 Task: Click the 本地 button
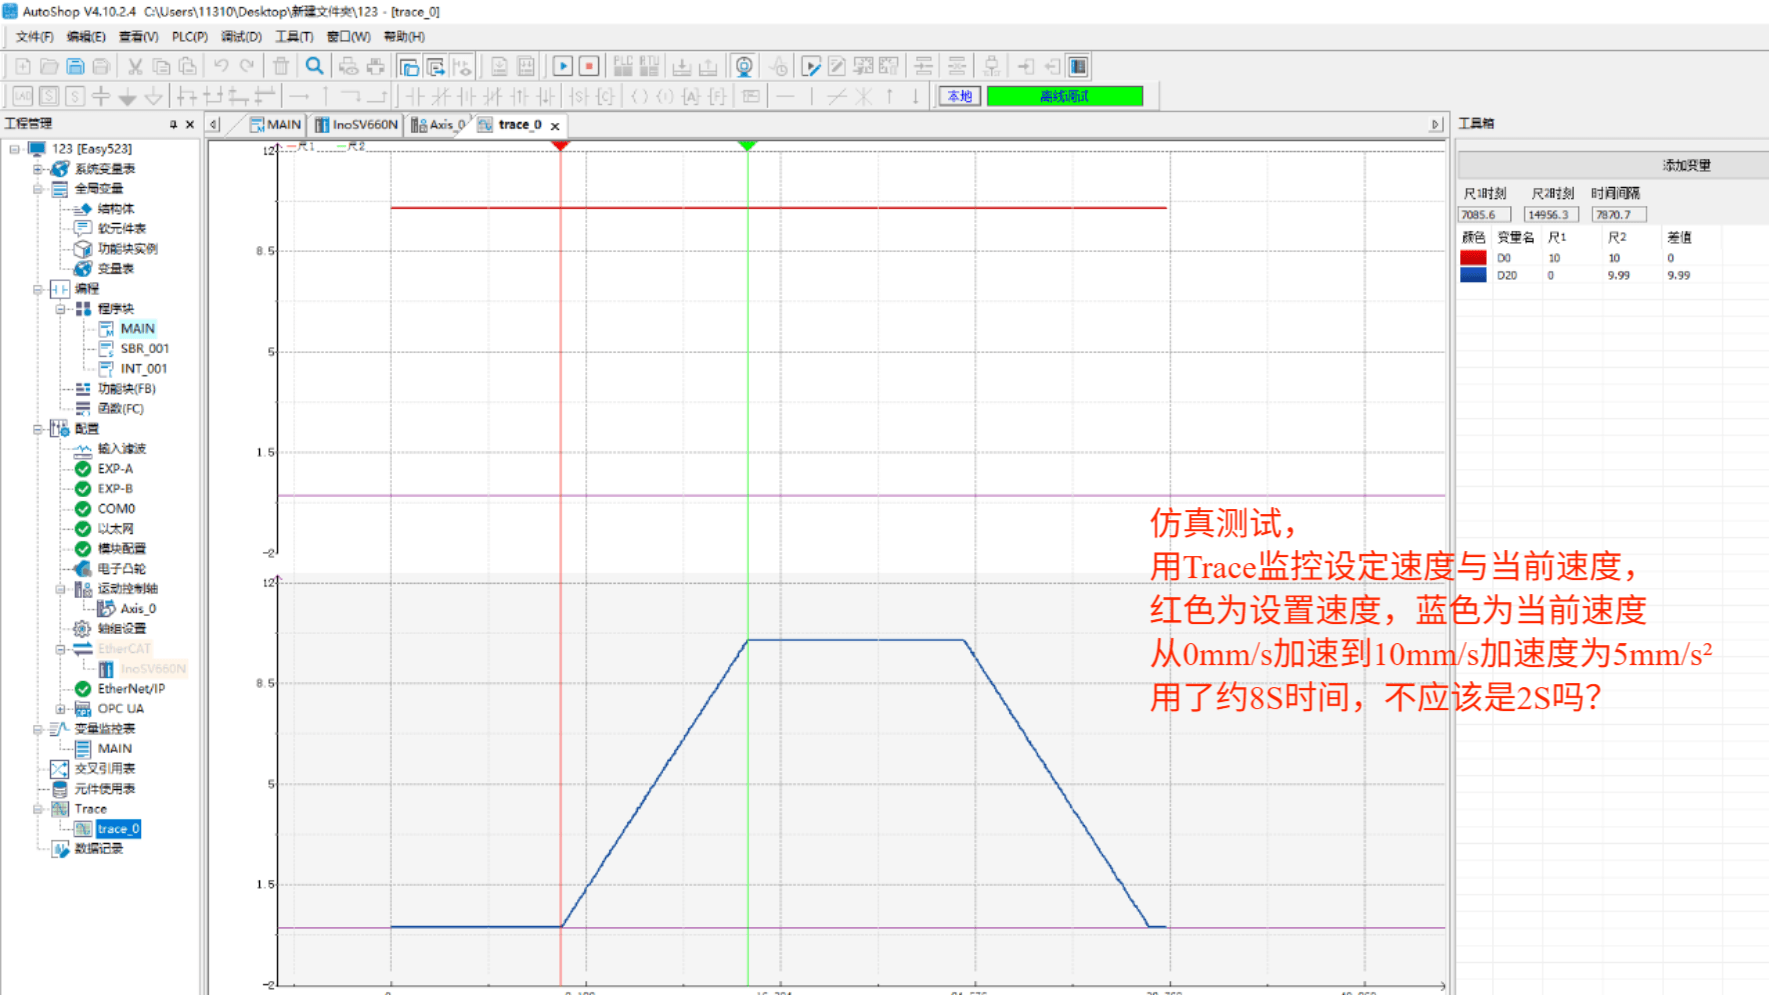[959, 96]
